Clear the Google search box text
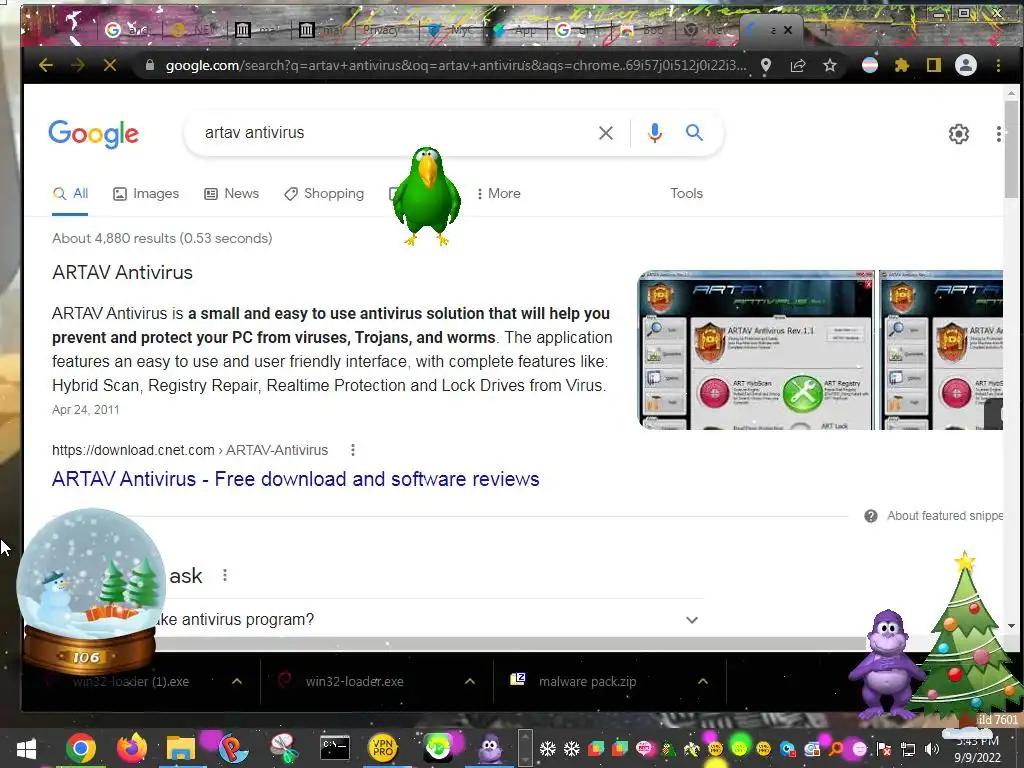1024x768 pixels. pos(606,133)
